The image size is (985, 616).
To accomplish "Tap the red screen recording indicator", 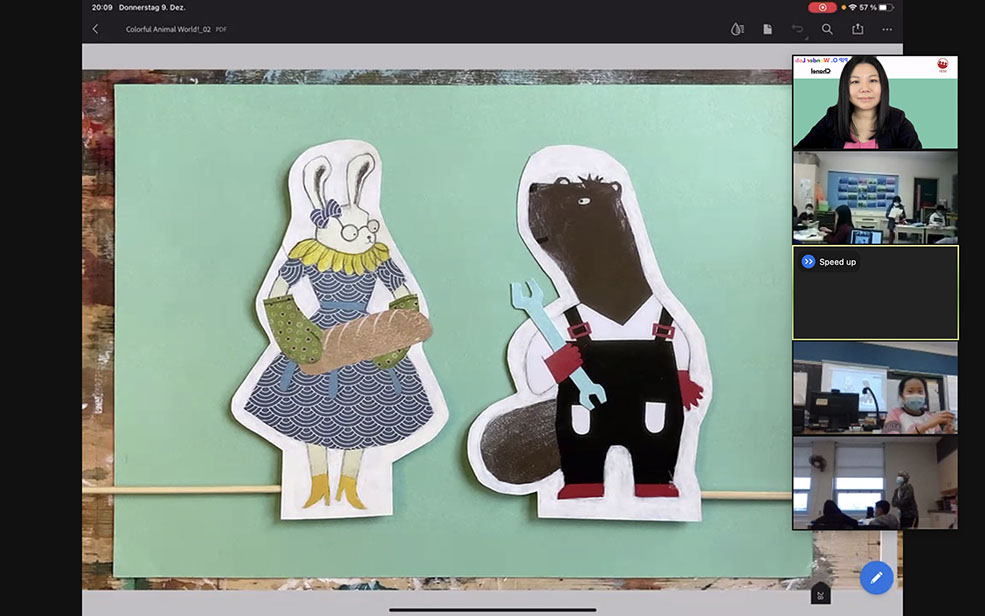I will point(822,7).
